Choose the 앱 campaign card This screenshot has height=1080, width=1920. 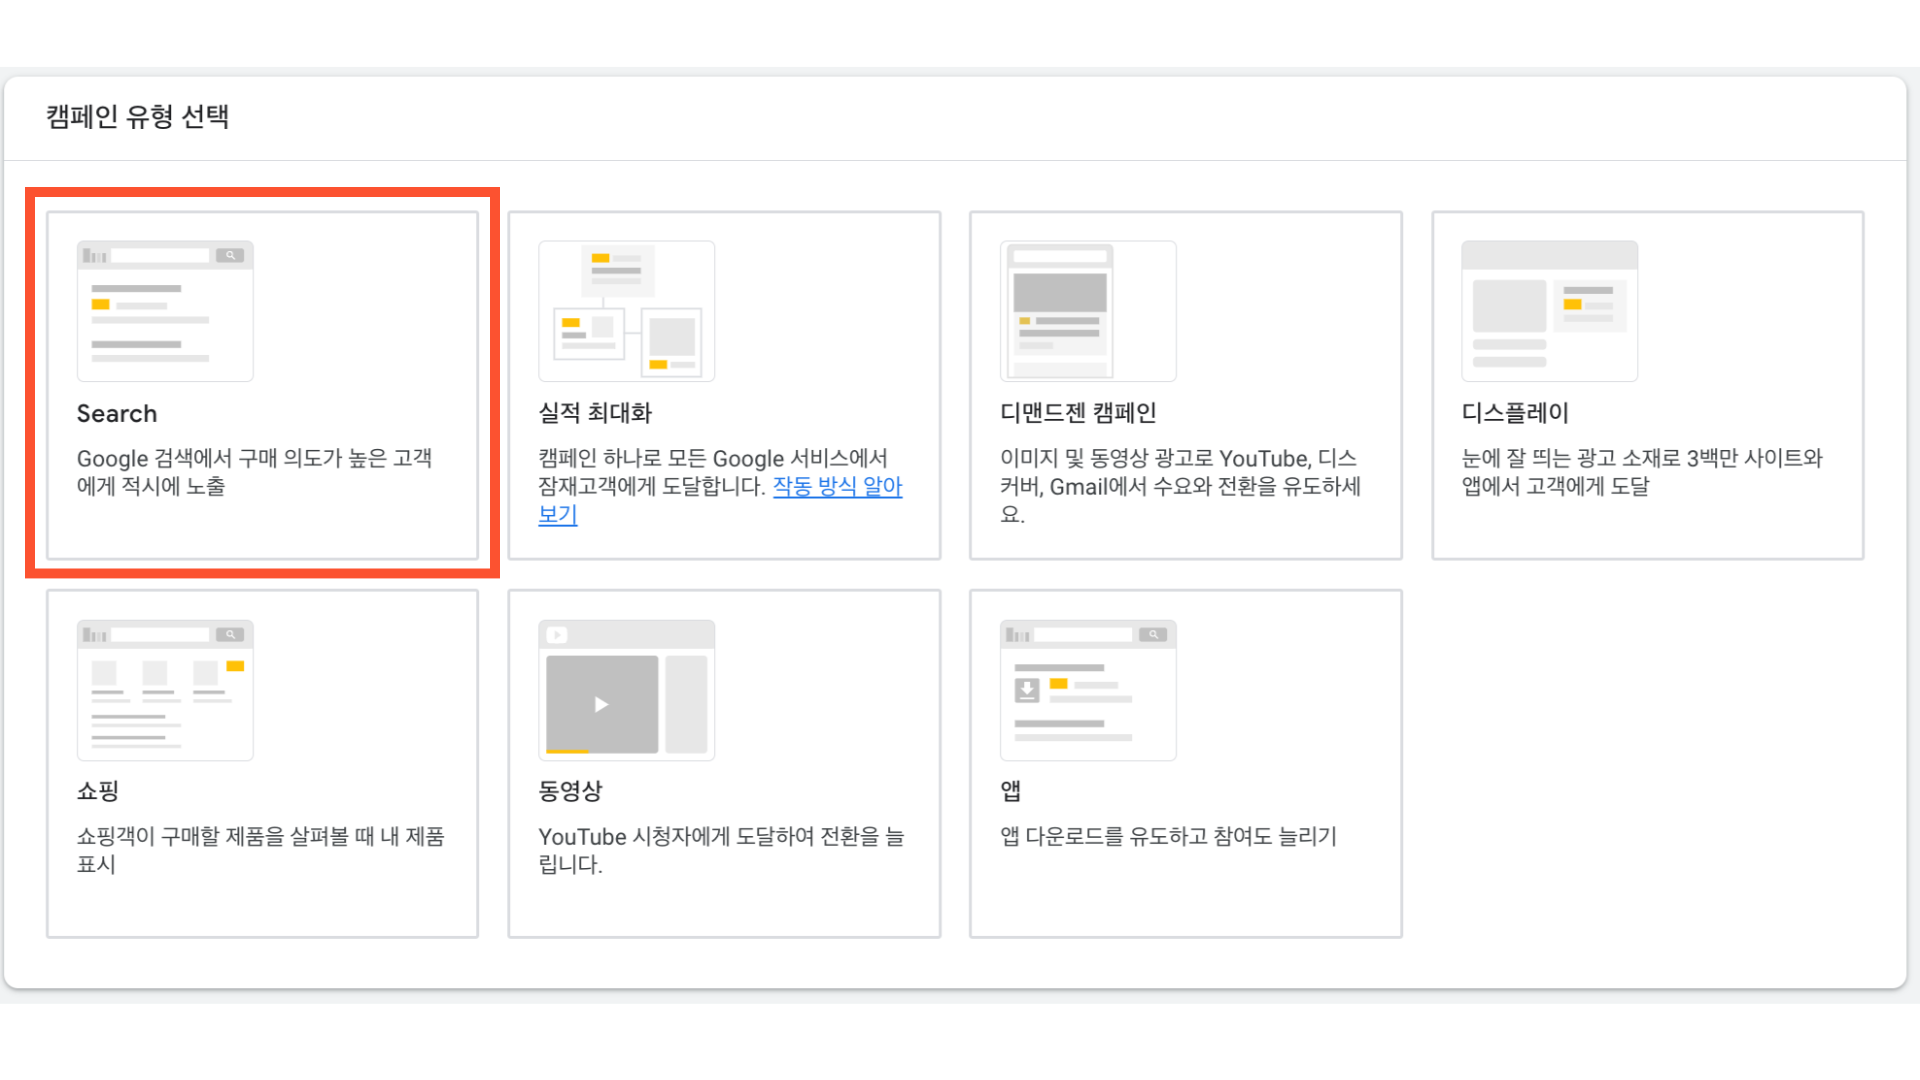[1185, 763]
